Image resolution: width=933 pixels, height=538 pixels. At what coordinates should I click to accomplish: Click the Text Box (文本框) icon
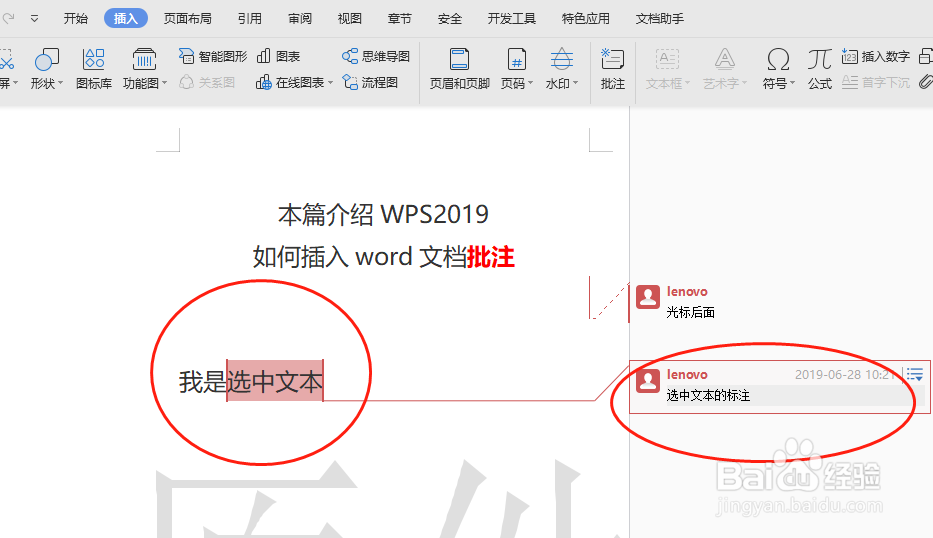point(667,60)
